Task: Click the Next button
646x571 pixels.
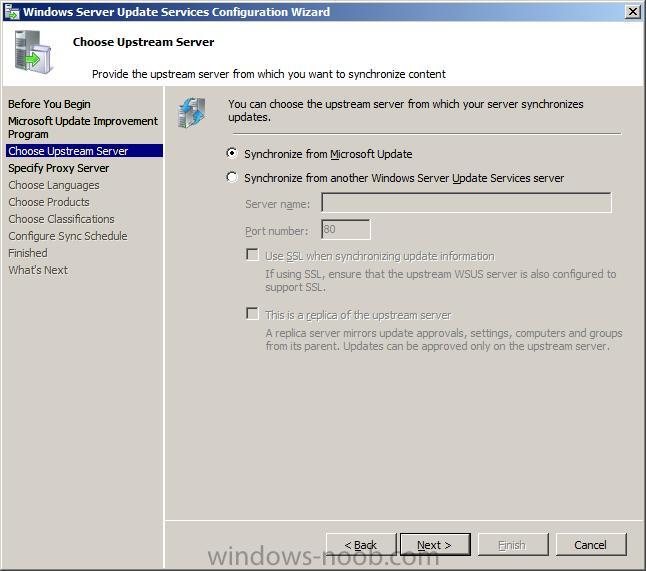Action: [435, 545]
